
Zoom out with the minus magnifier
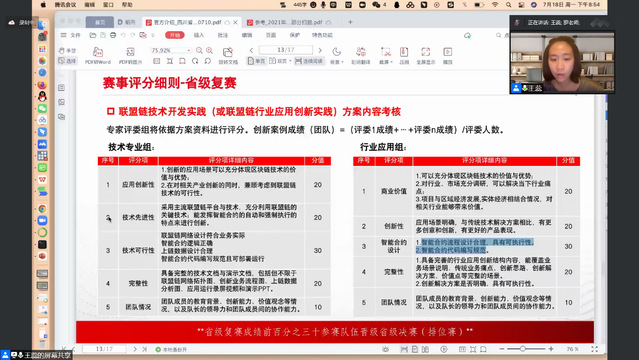tap(199, 50)
